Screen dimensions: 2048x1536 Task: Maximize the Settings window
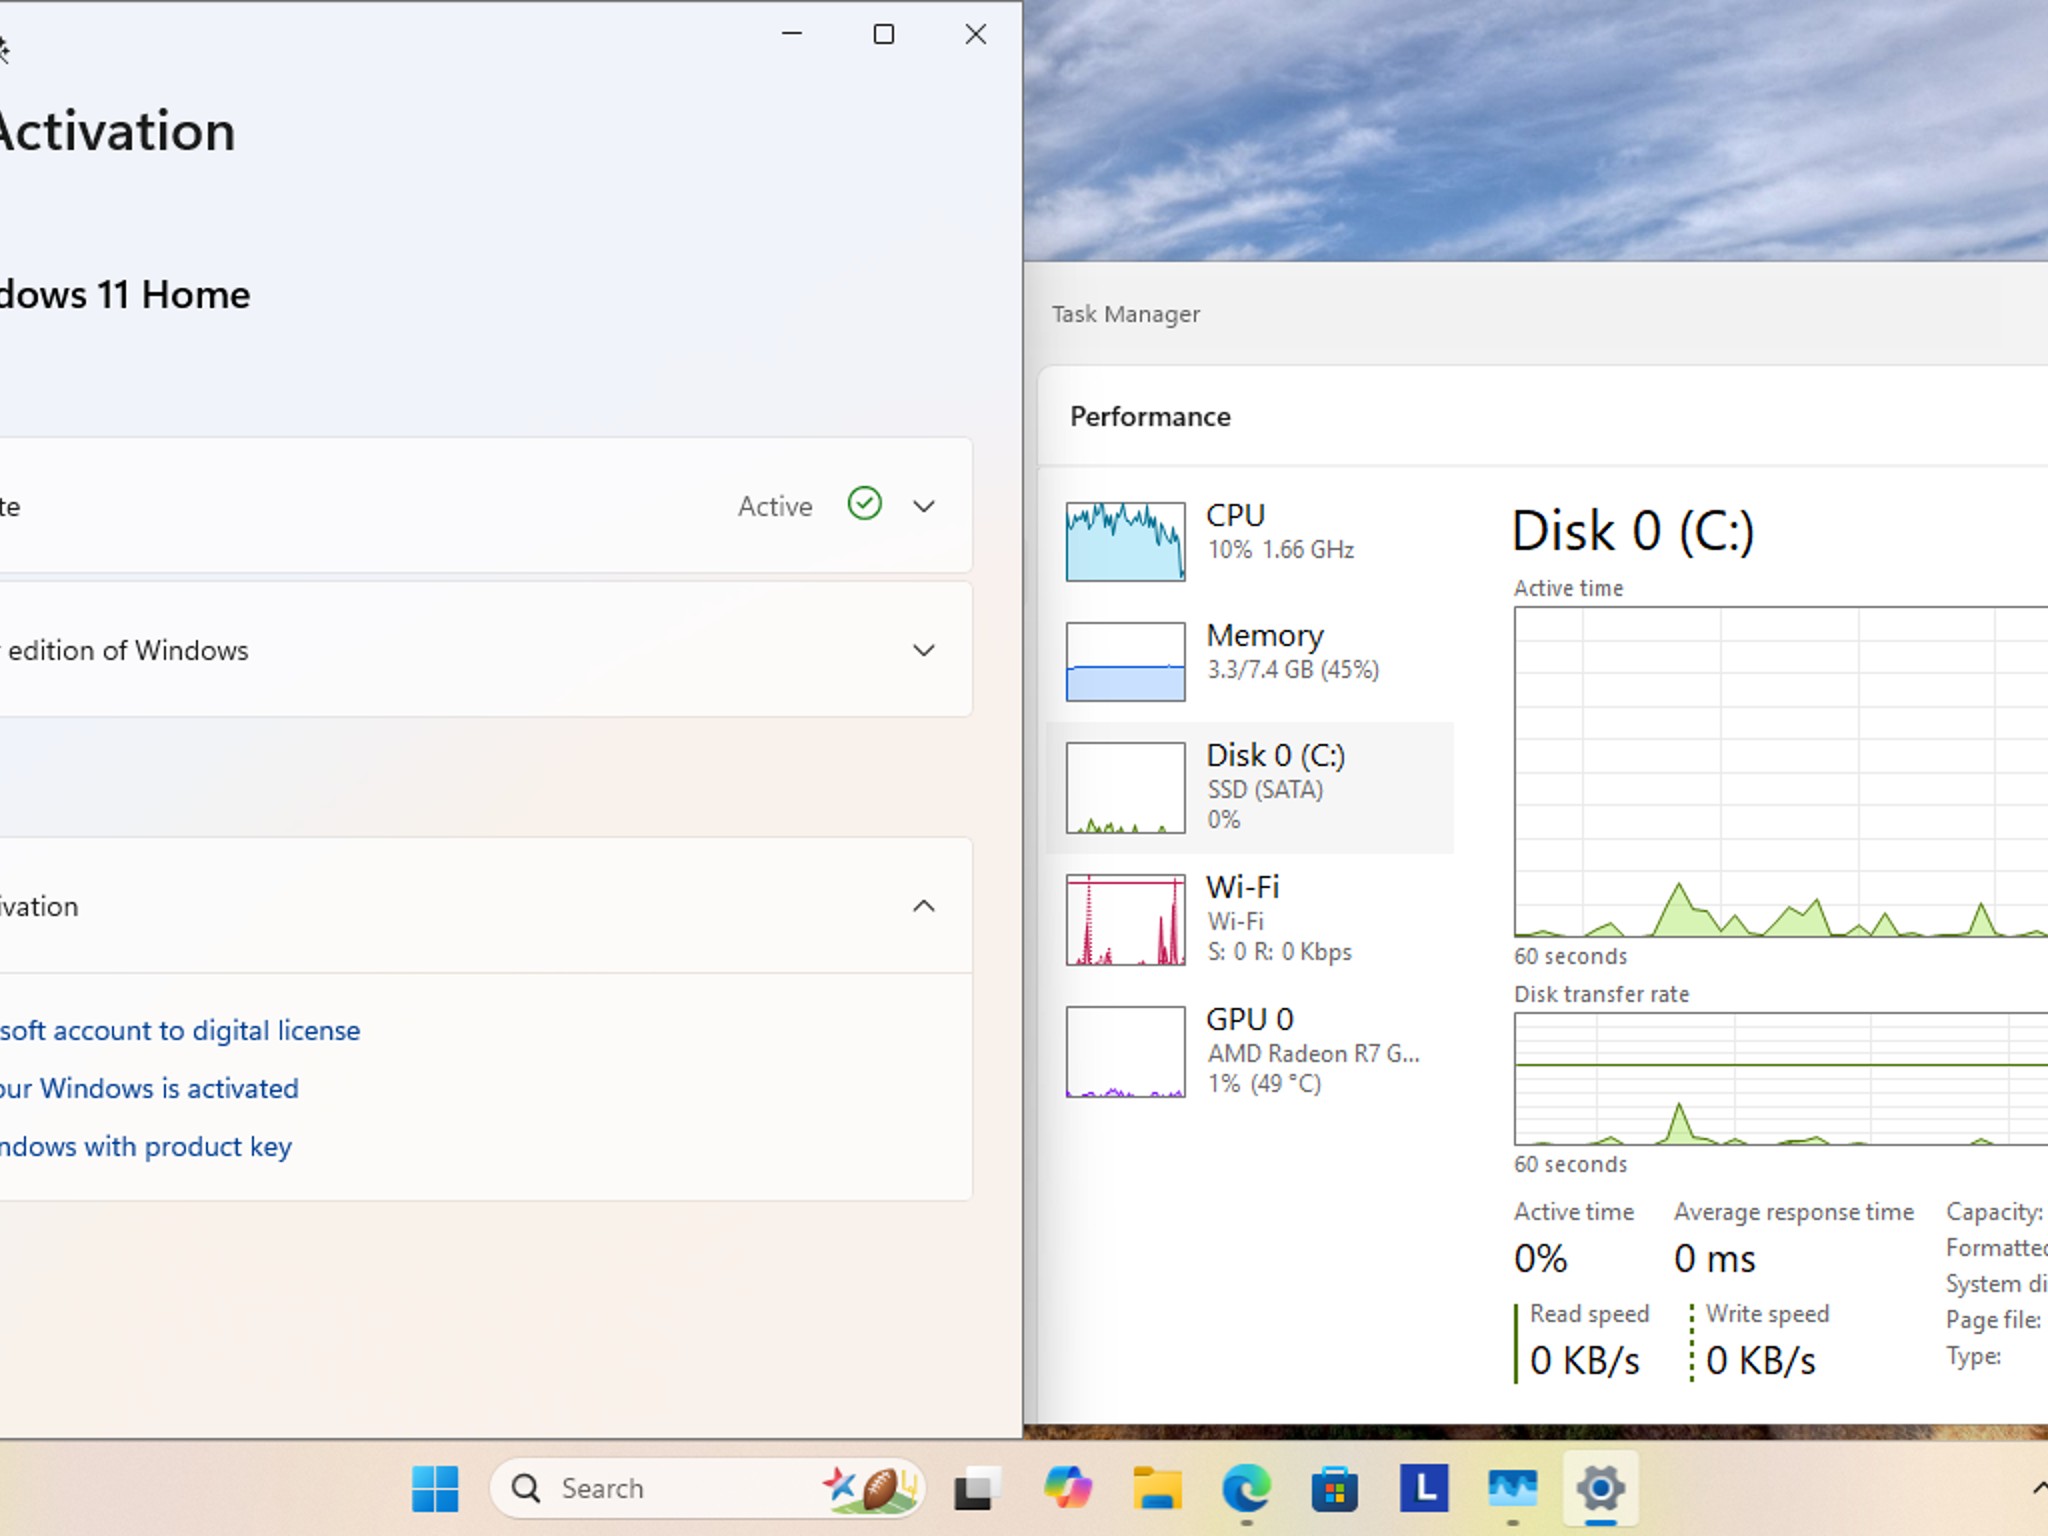tap(884, 34)
